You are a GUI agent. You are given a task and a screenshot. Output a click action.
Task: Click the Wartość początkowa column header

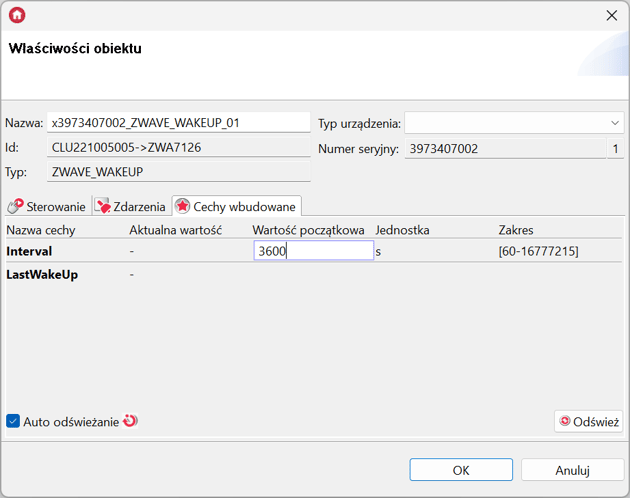click(308, 230)
